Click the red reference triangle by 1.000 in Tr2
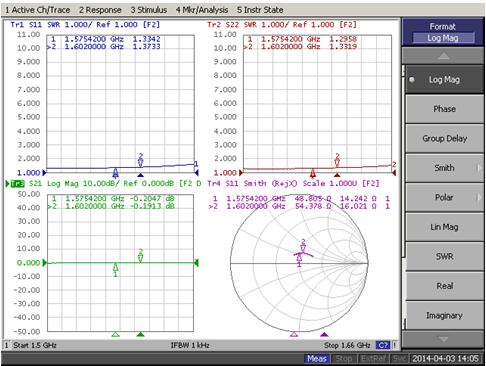486x366 pixels. [x=241, y=172]
